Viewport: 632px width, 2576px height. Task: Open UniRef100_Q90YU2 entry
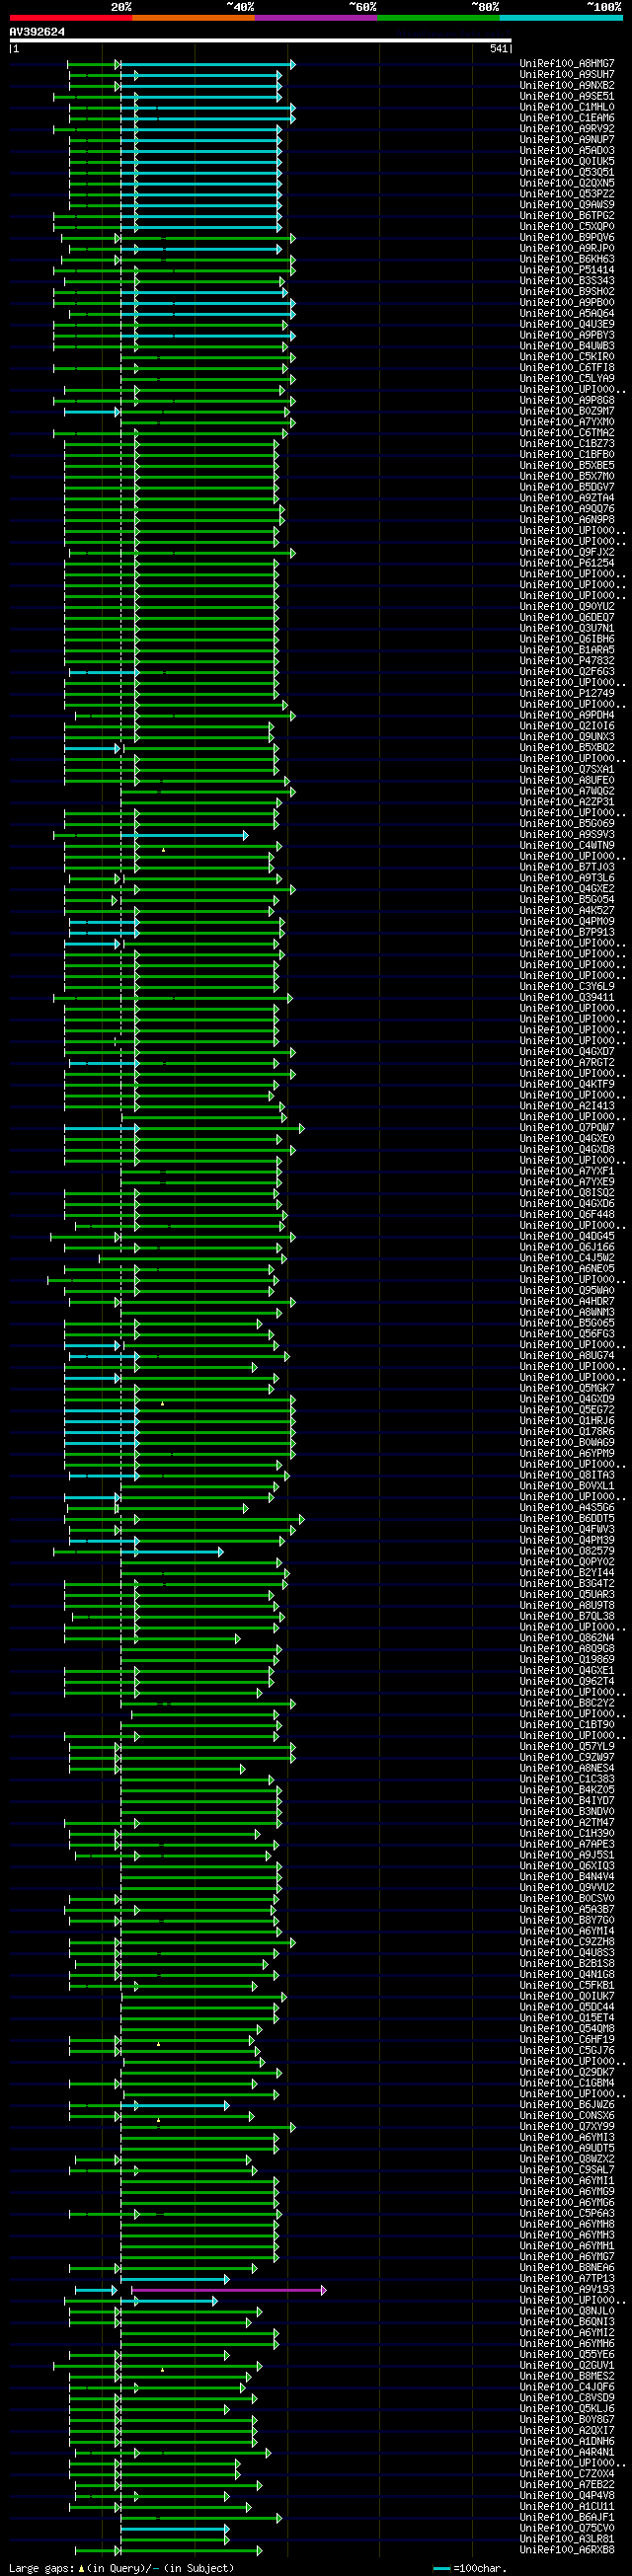[567, 606]
